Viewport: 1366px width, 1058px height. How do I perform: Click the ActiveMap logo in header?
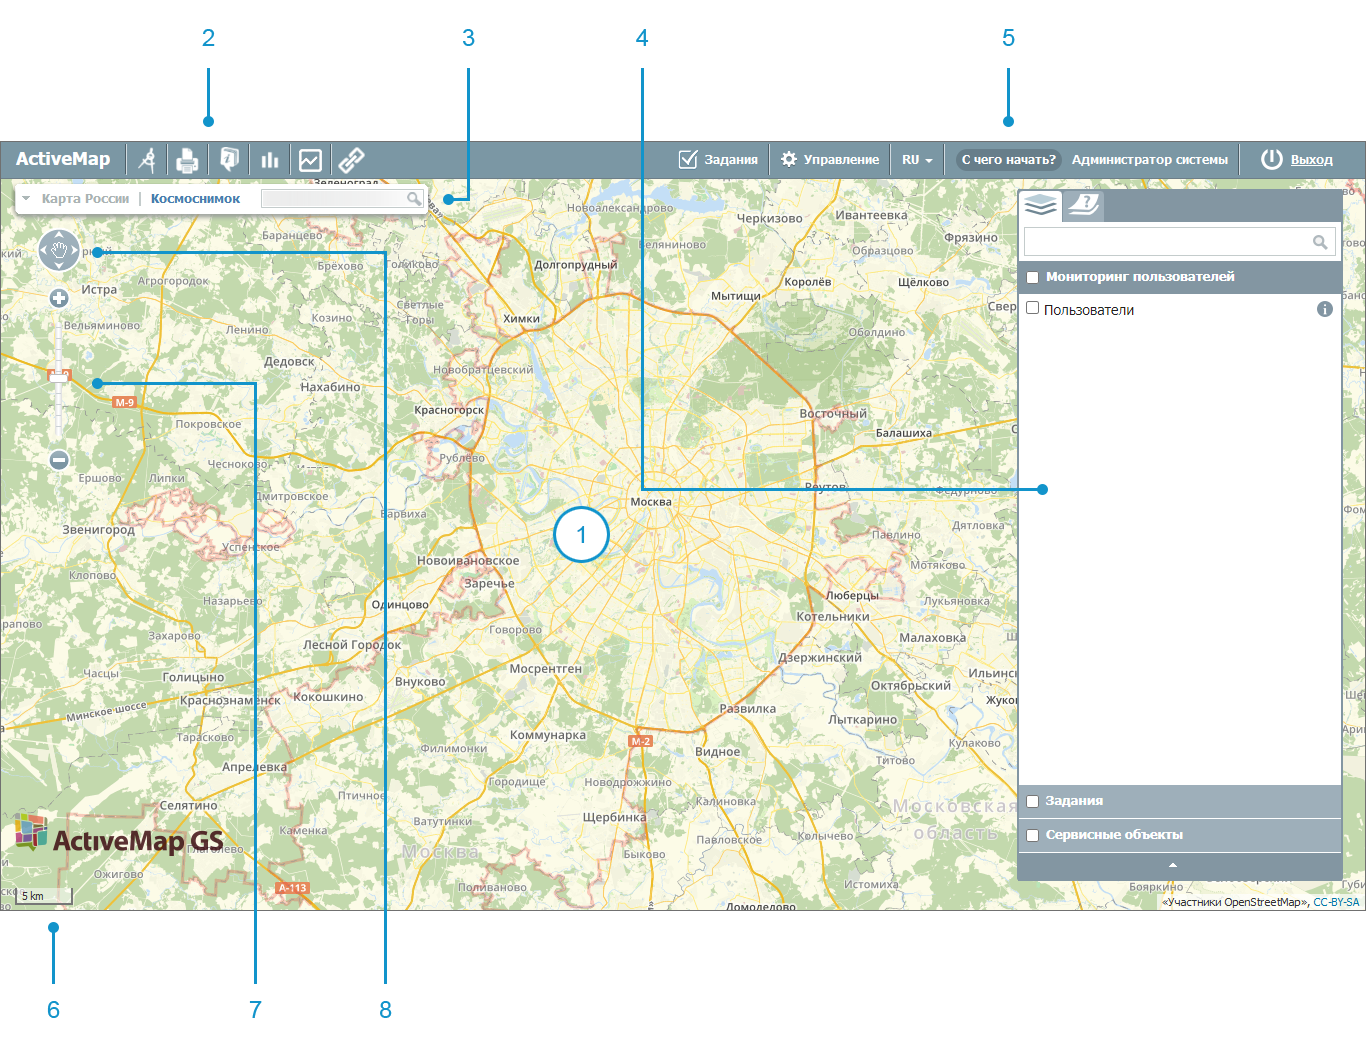[63, 159]
